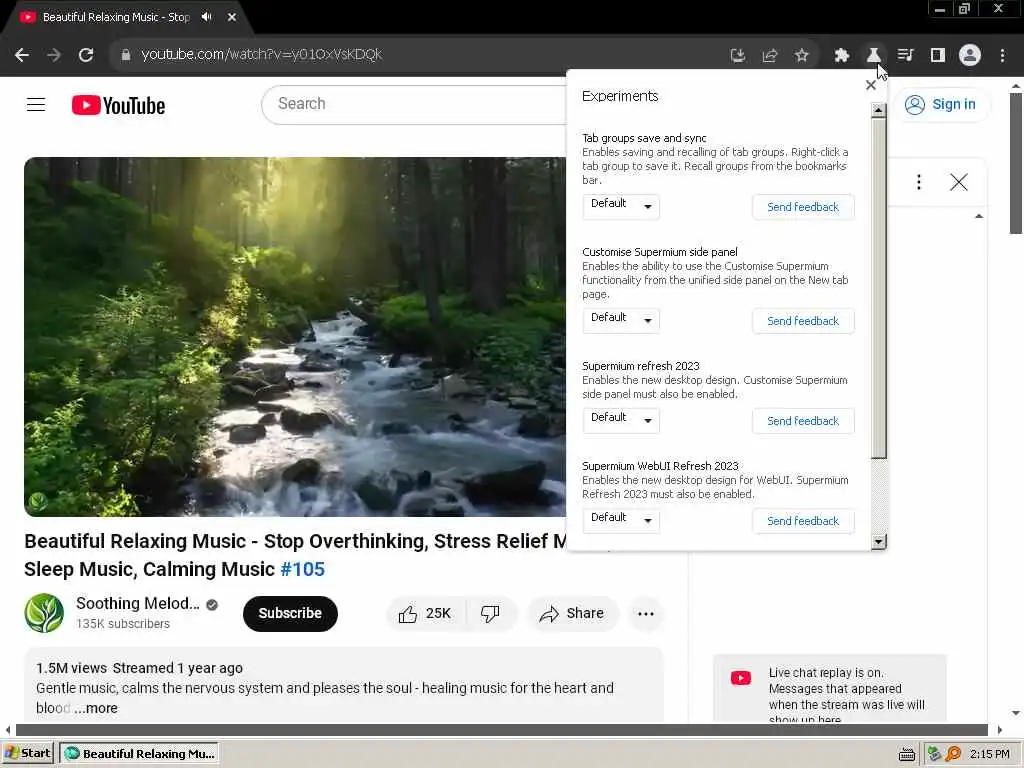The width and height of the screenshot is (1024, 768).
Task: Send feedback for Customise Supermium side panel
Action: (803, 321)
